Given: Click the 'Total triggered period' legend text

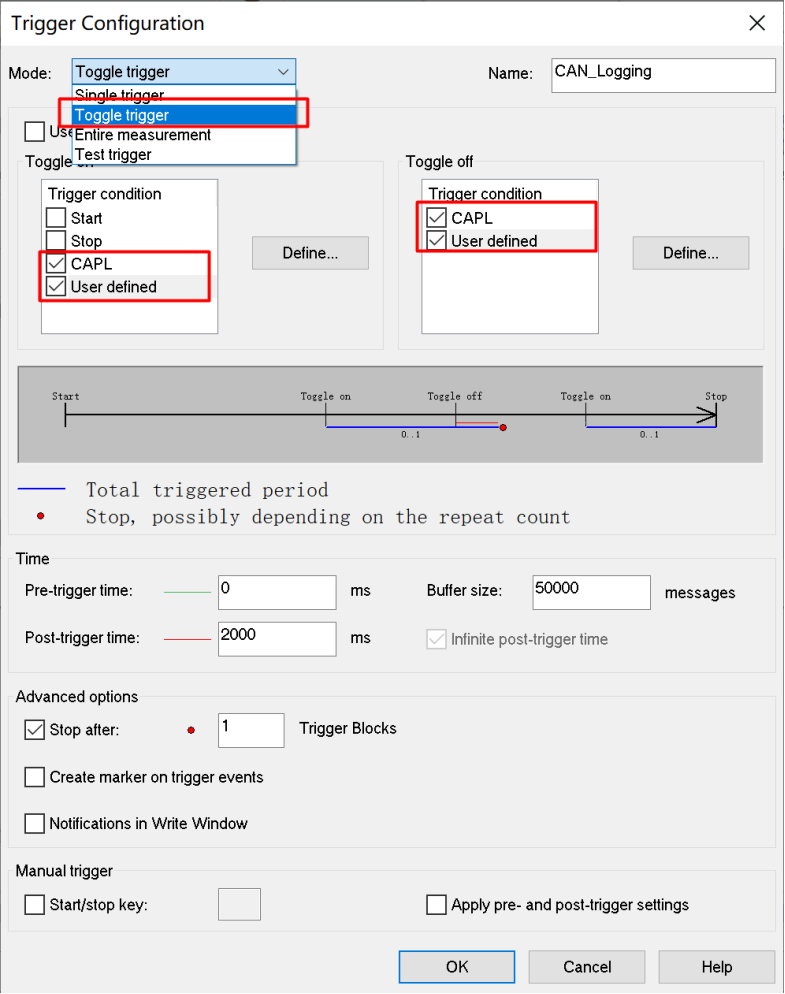Looking at the screenshot, I should tap(207, 489).
